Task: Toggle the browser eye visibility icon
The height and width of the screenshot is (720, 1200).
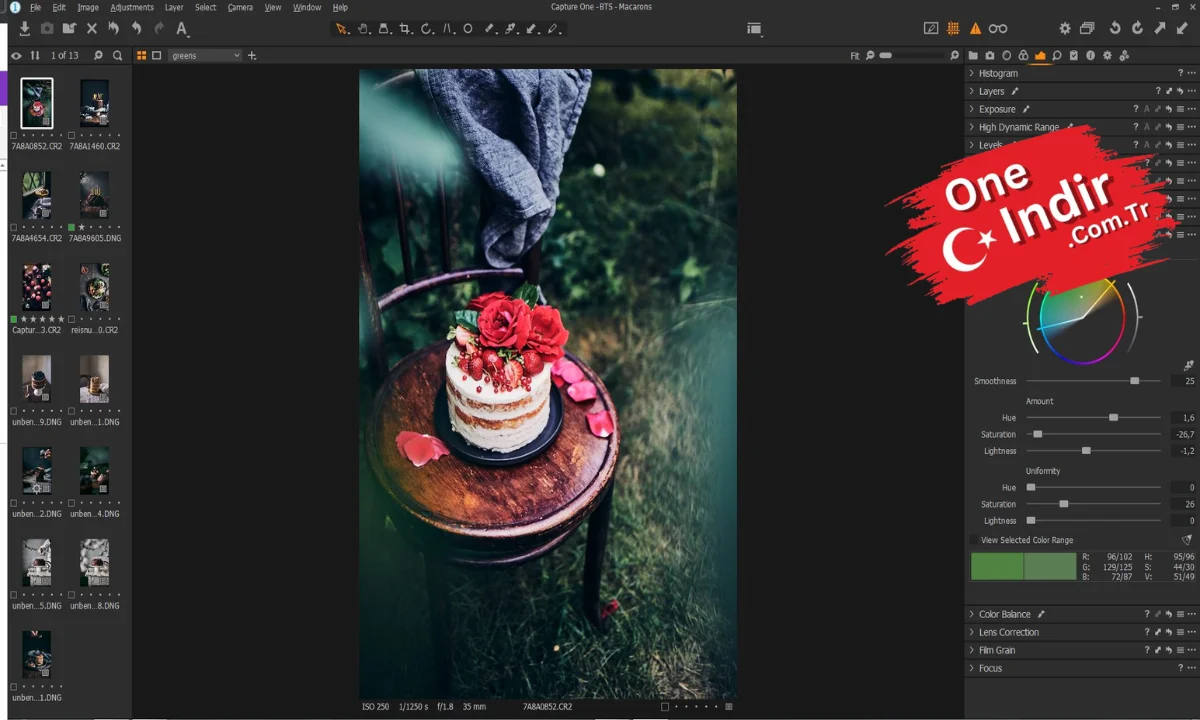Action: tap(16, 56)
